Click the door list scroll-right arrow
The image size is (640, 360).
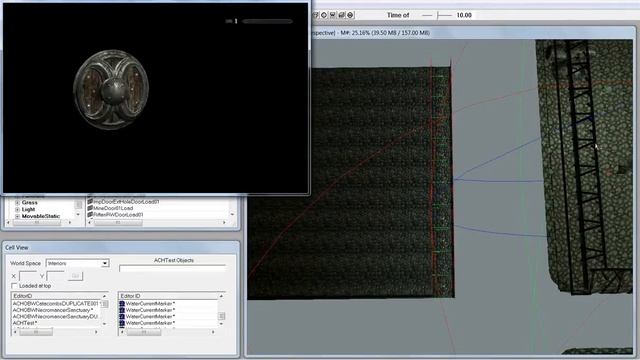[x=224, y=222]
